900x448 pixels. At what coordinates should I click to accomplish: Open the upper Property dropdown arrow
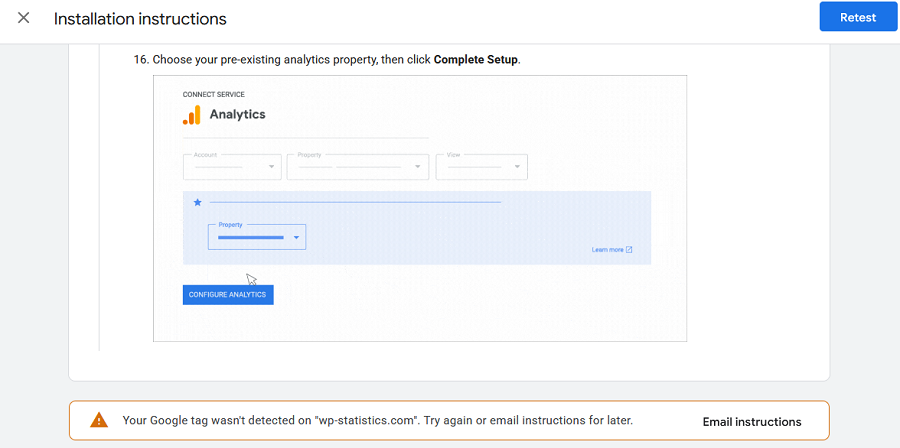(x=418, y=167)
